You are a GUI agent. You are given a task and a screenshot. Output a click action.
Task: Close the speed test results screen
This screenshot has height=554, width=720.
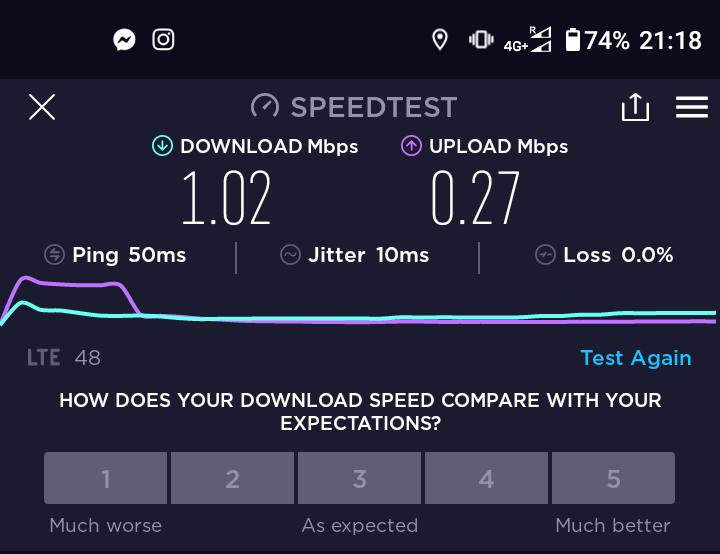coord(42,107)
